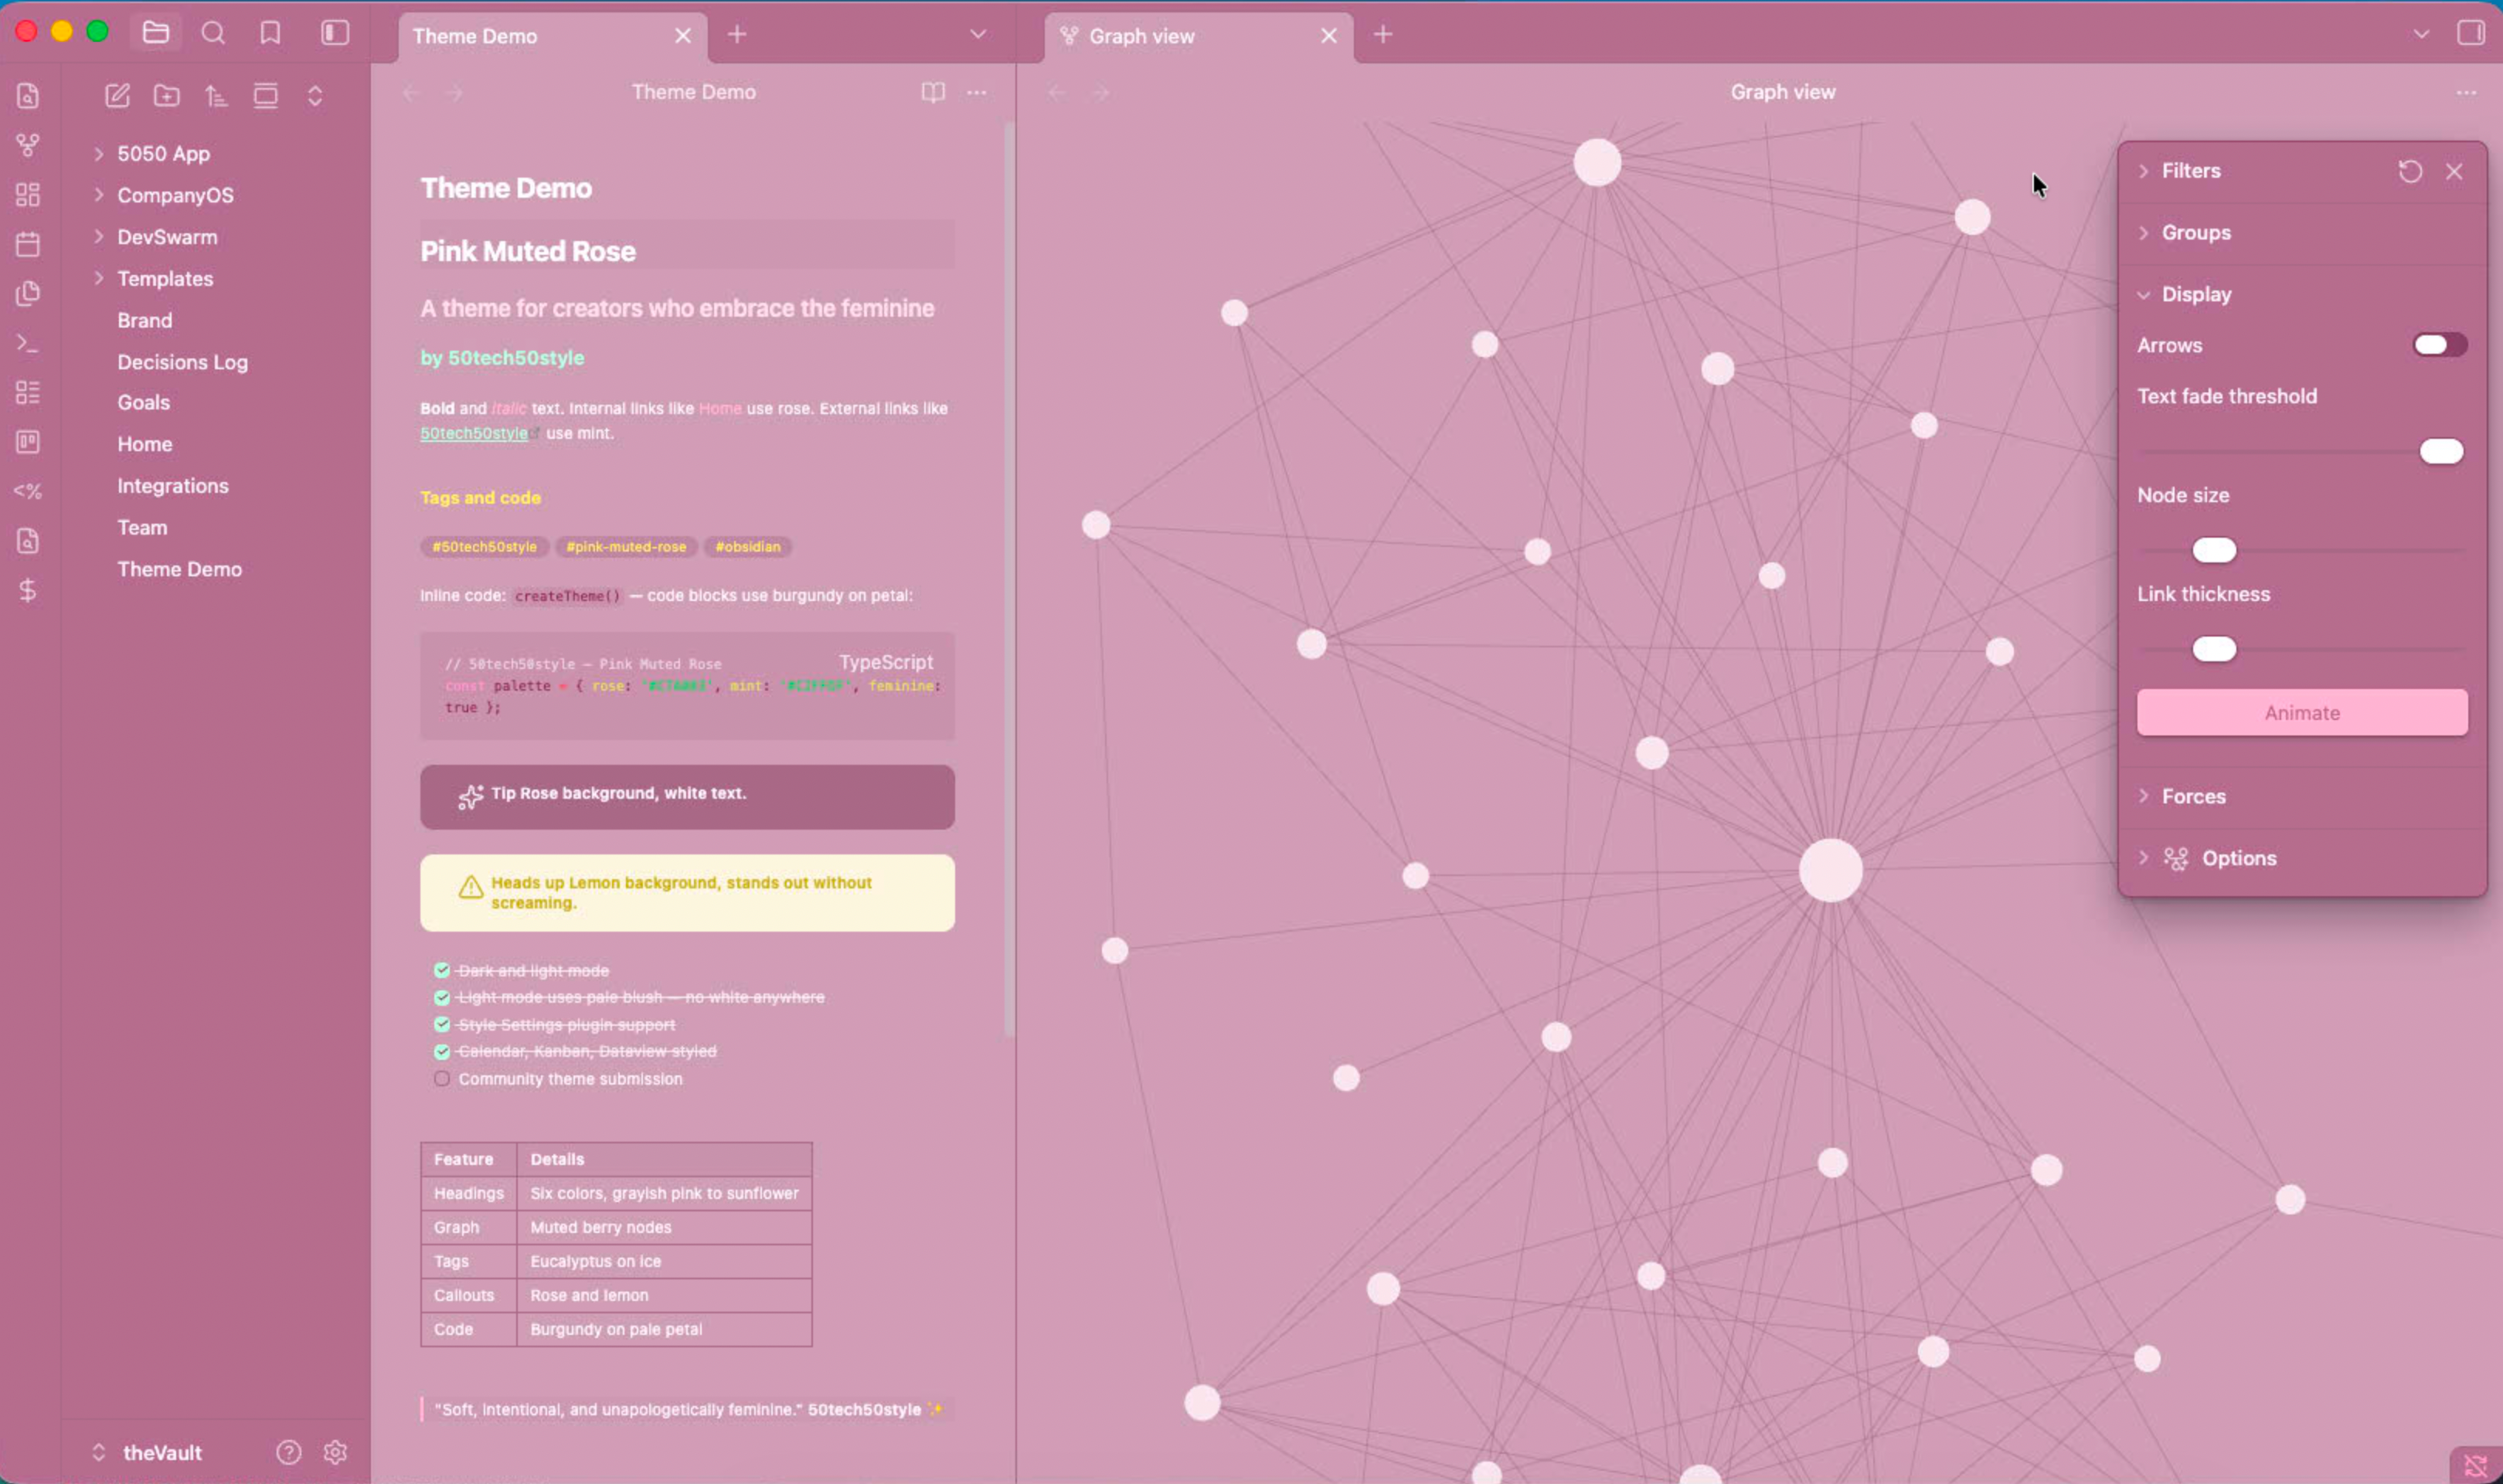Adjust Text fade threshold slider
Image resolution: width=2503 pixels, height=1484 pixels.
point(2302,452)
